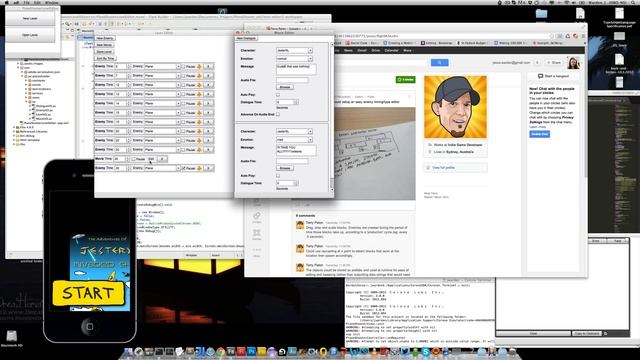
Task: Select the PDF file icon on the desktop
Action: (619, 14)
